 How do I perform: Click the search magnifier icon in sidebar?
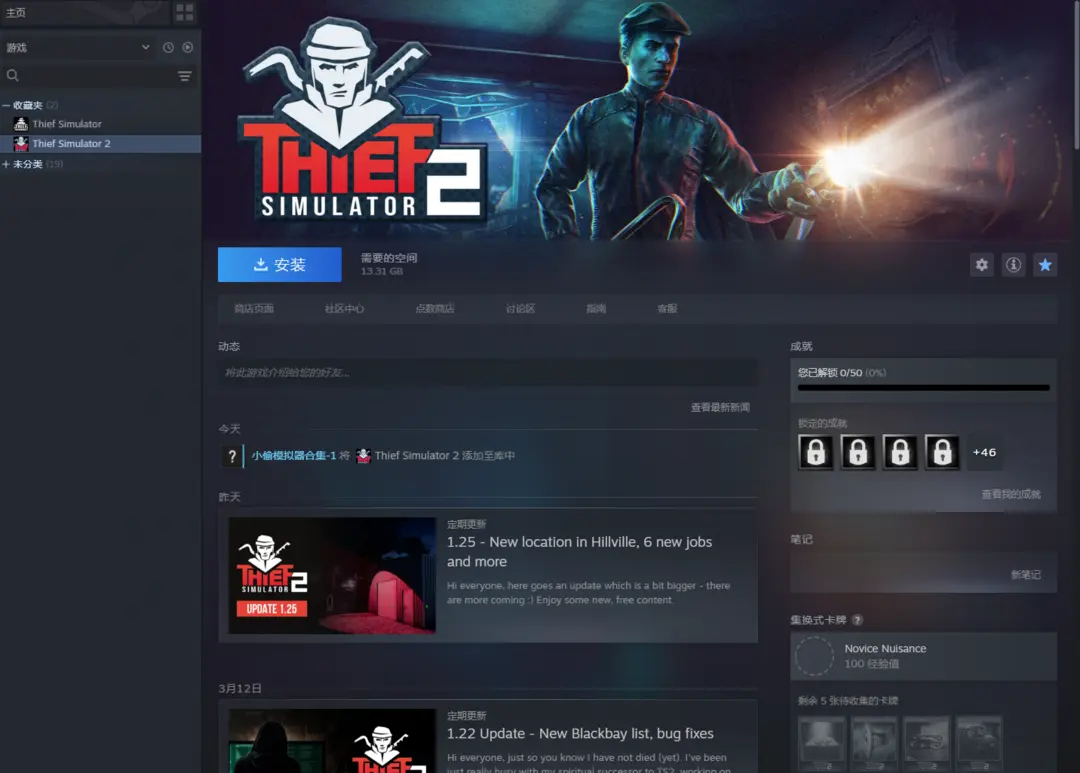tap(12, 75)
